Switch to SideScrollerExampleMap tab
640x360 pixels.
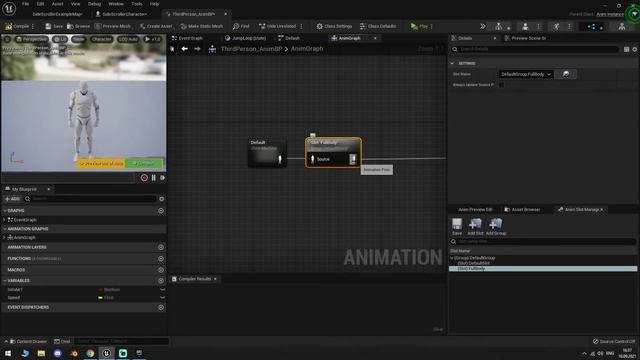pyautogui.click(x=57, y=14)
